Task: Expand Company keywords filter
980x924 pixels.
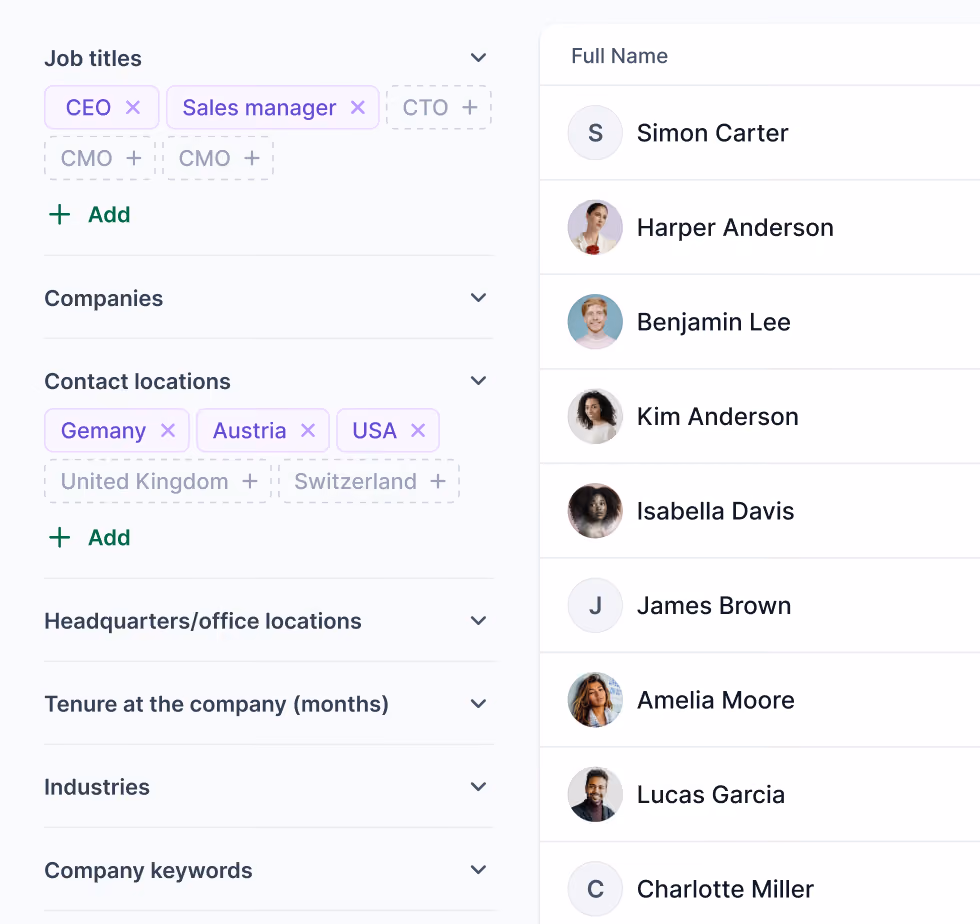Action: (x=478, y=870)
